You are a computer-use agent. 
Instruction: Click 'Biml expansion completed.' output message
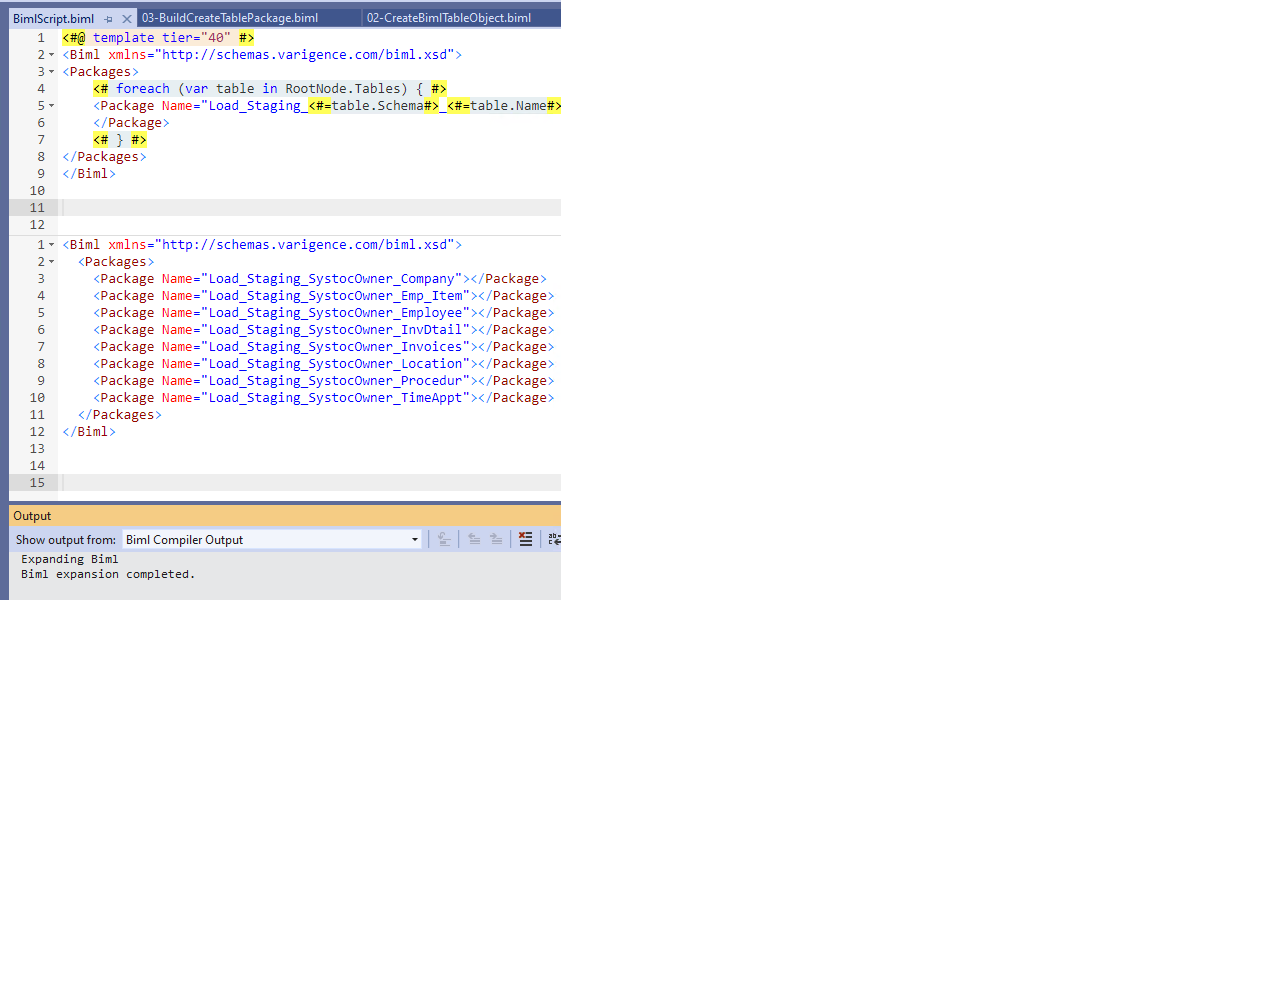point(108,575)
